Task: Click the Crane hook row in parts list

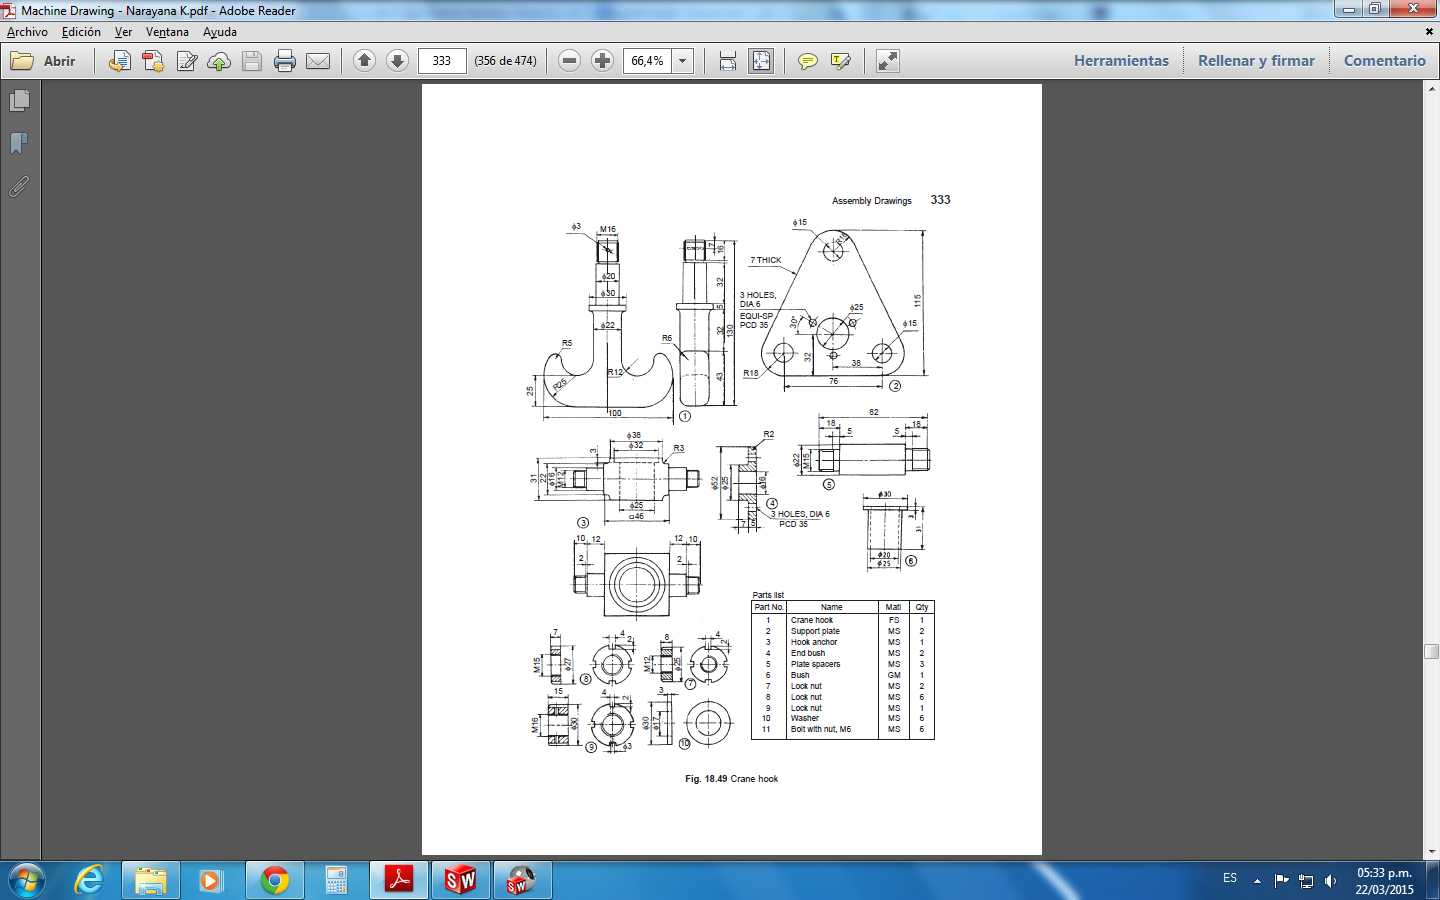Action: pyautogui.click(x=842, y=620)
